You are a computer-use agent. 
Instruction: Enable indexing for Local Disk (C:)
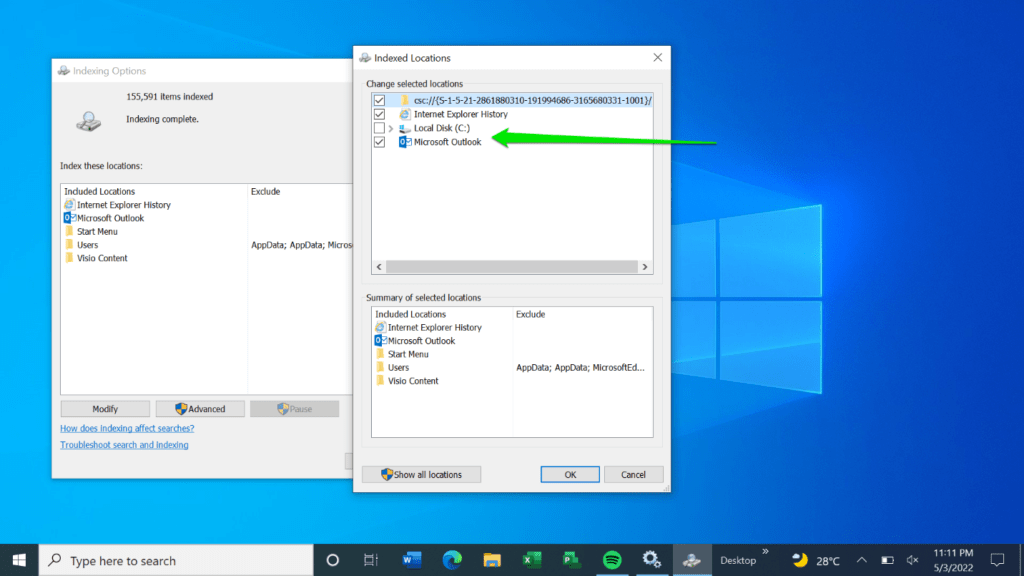point(379,128)
